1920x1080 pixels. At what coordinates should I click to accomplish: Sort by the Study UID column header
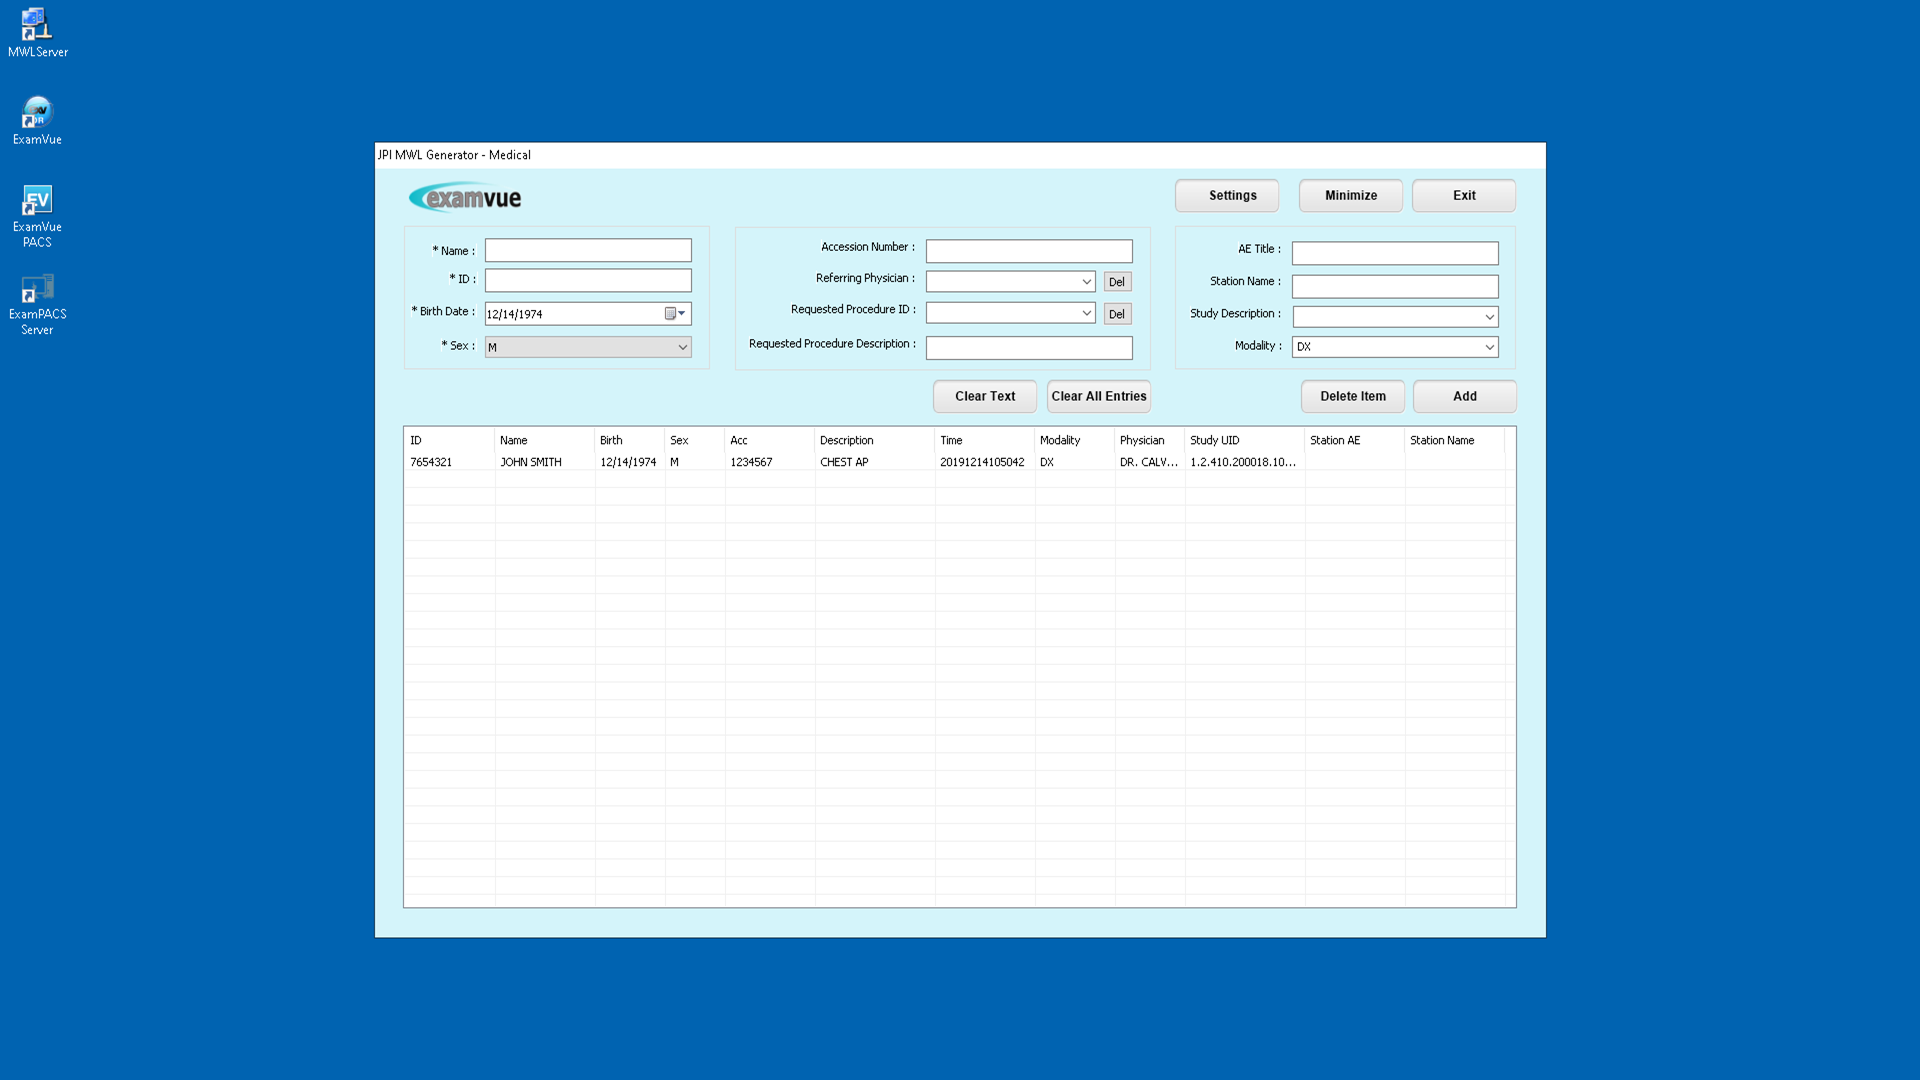point(1244,440)
